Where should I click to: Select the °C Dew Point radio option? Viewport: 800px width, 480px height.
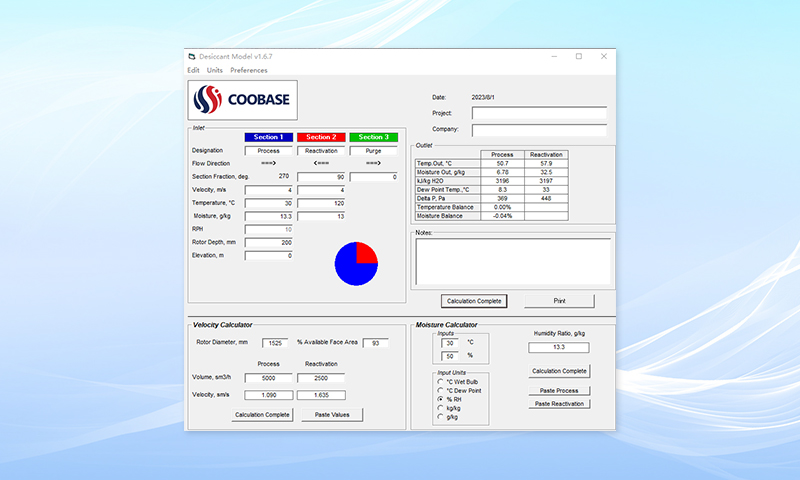[x=440, y=390]
